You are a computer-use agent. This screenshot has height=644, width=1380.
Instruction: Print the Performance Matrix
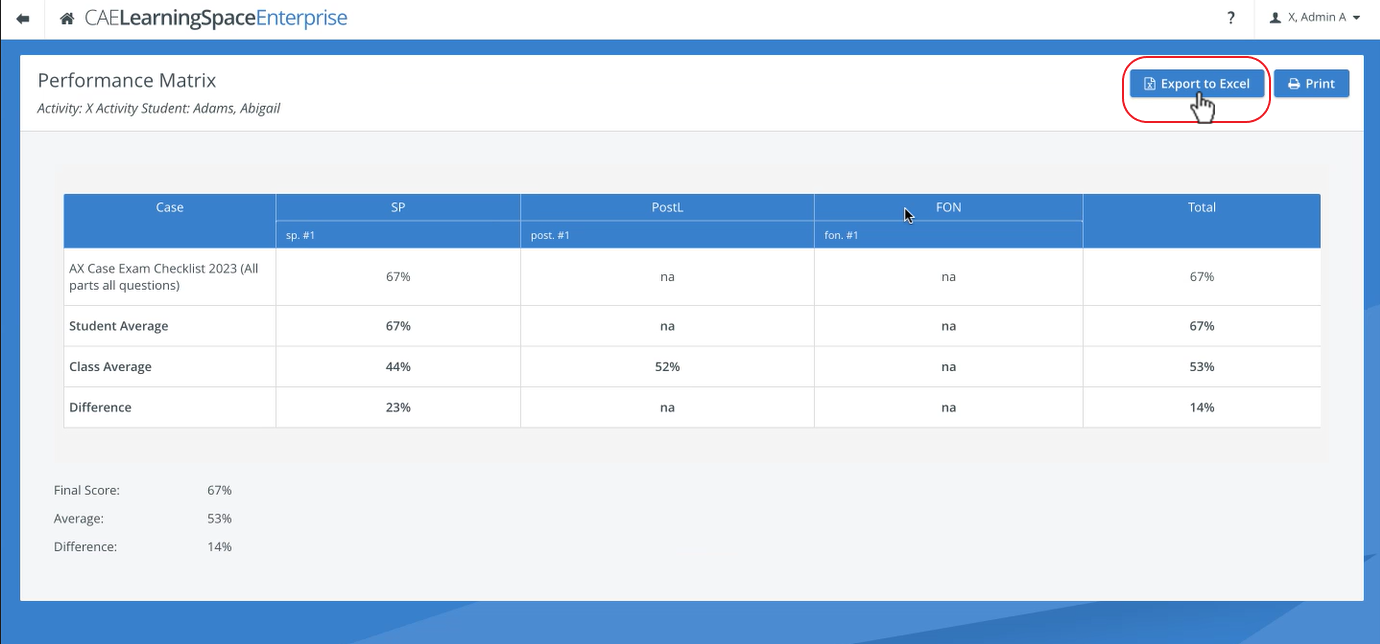(1312, 84)
